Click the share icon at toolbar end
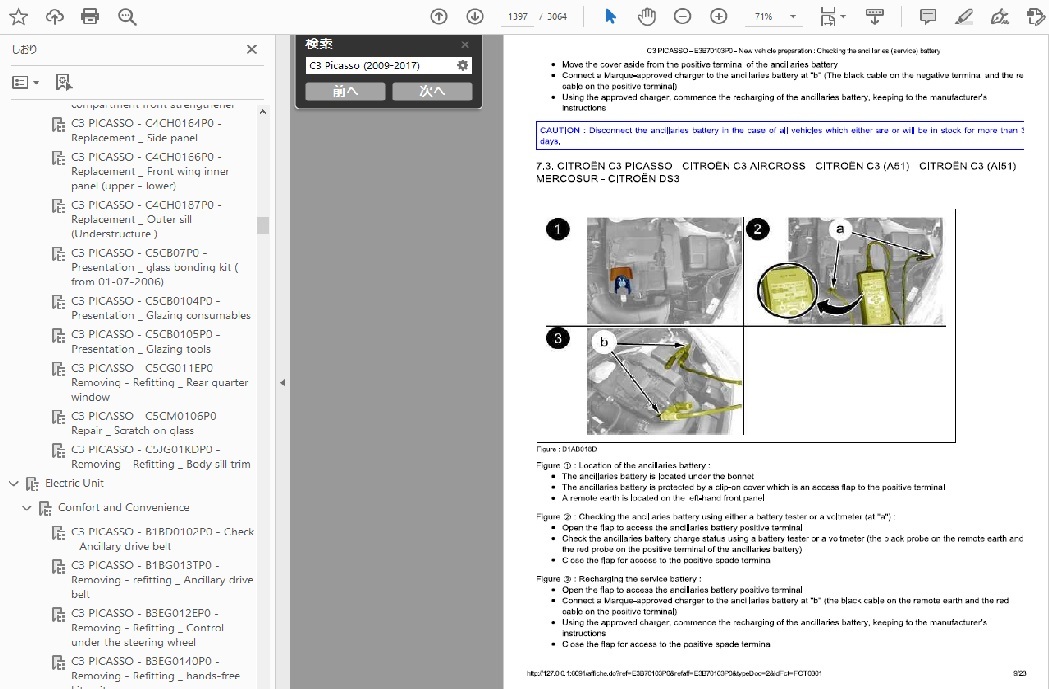The width and height of the screenshot is (1049, 689). click(x=1036, y=17)
